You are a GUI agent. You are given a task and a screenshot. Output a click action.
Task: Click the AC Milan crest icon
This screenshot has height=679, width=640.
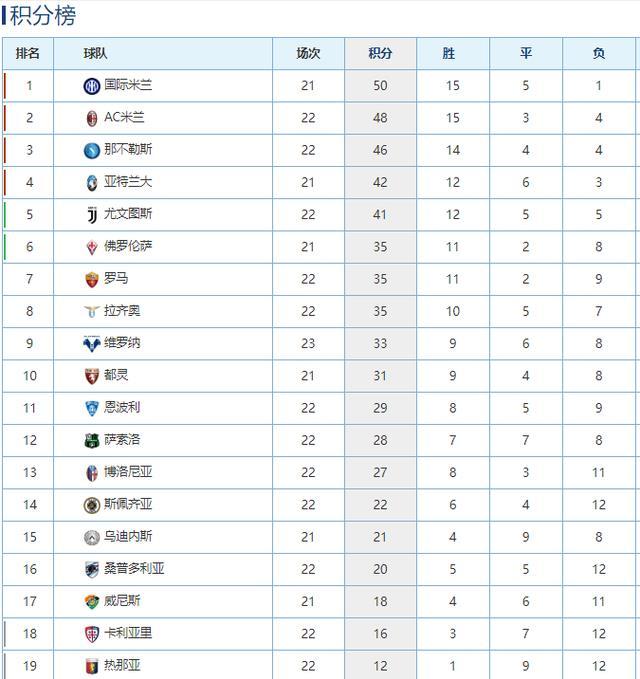point(91,118)
